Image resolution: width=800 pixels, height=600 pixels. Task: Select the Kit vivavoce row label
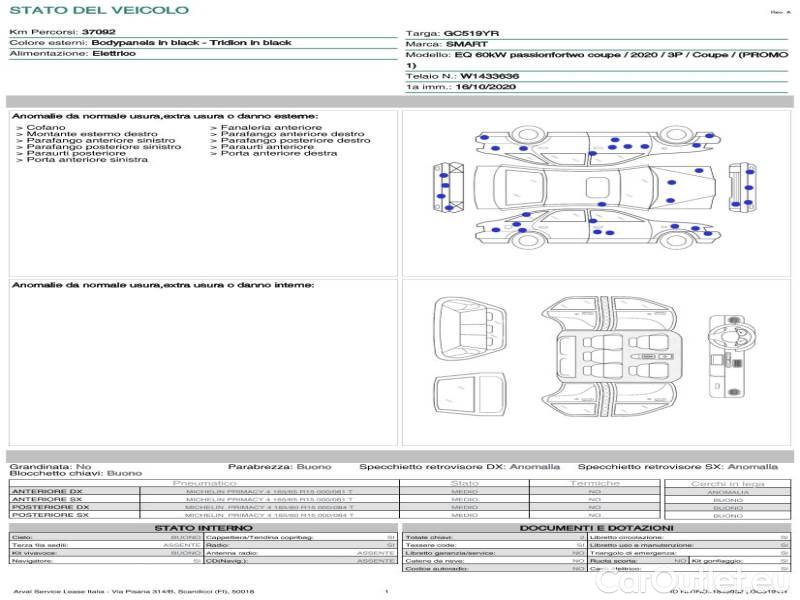pyautogui.click(x=34, y=553)
